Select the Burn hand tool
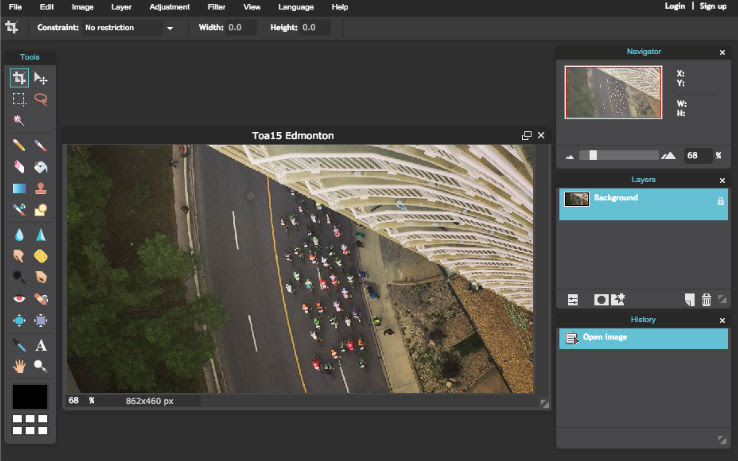This screenshot has height=461, width=738. [40, 277]
